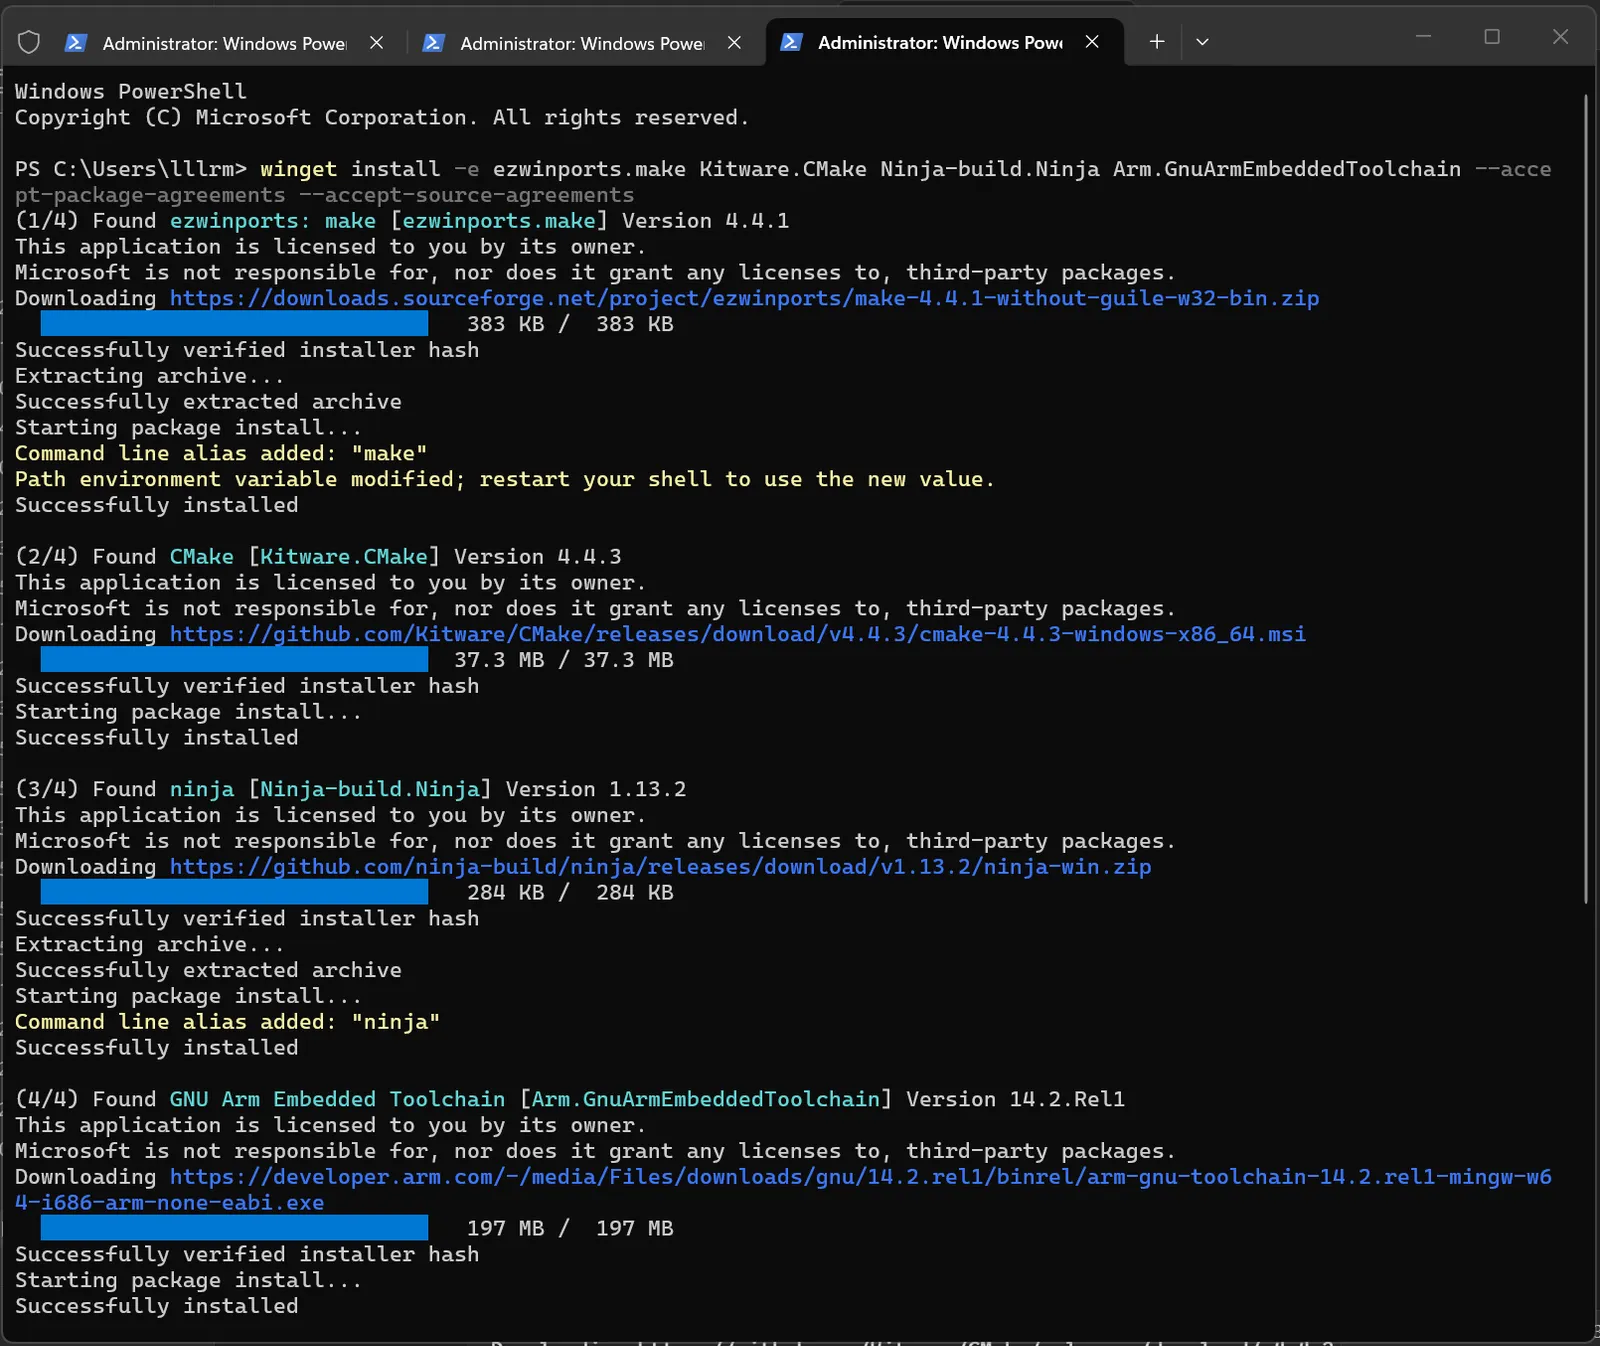Switch to the first Administrator PowerShell tab
Image resolution: width=1600 pixels, height=1346 pixels.
(x=224, y=43)
